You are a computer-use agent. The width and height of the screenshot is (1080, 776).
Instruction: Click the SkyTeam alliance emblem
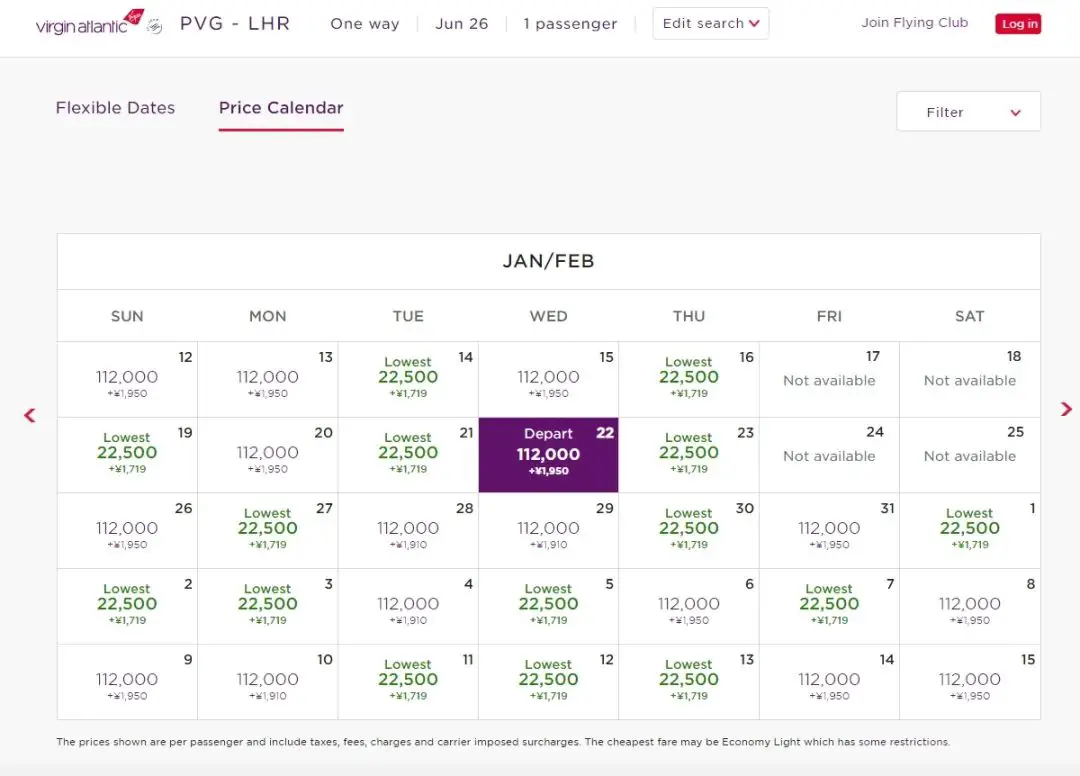point(154,27)
